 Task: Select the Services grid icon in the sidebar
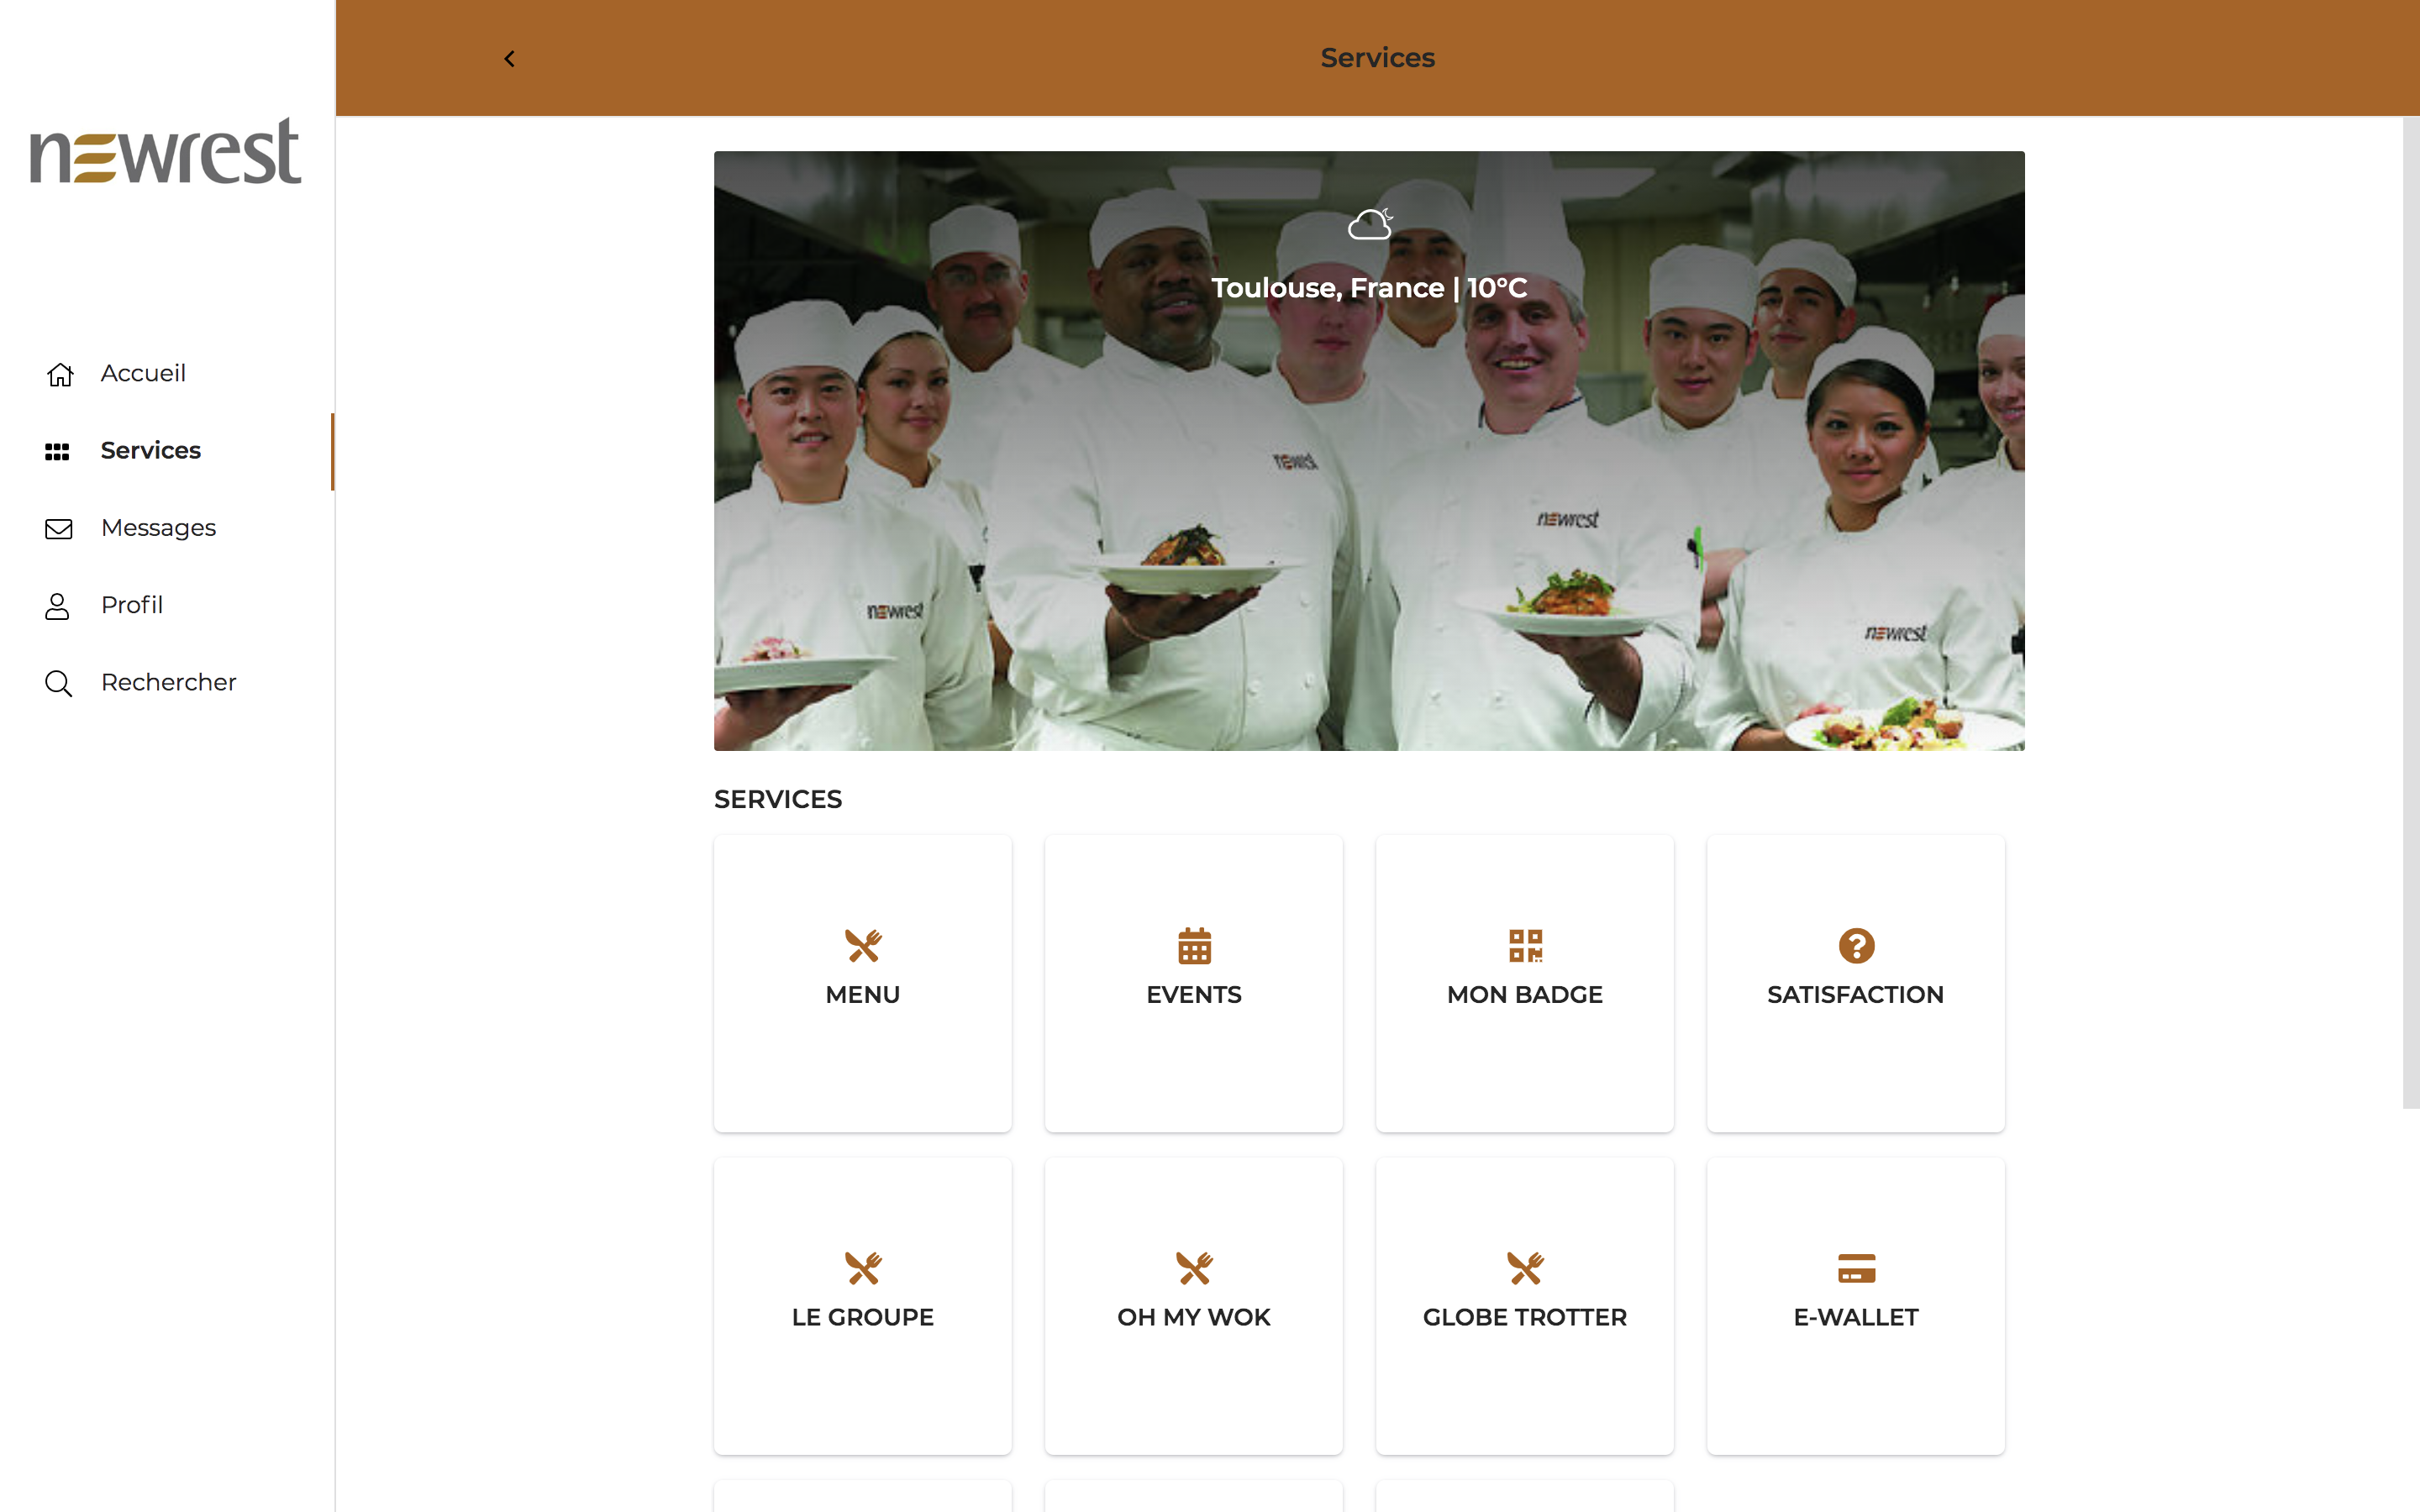pos(57,452)
